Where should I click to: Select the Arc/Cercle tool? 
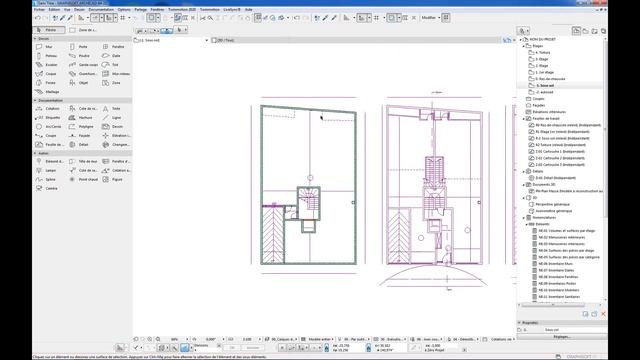coord(49,127)
